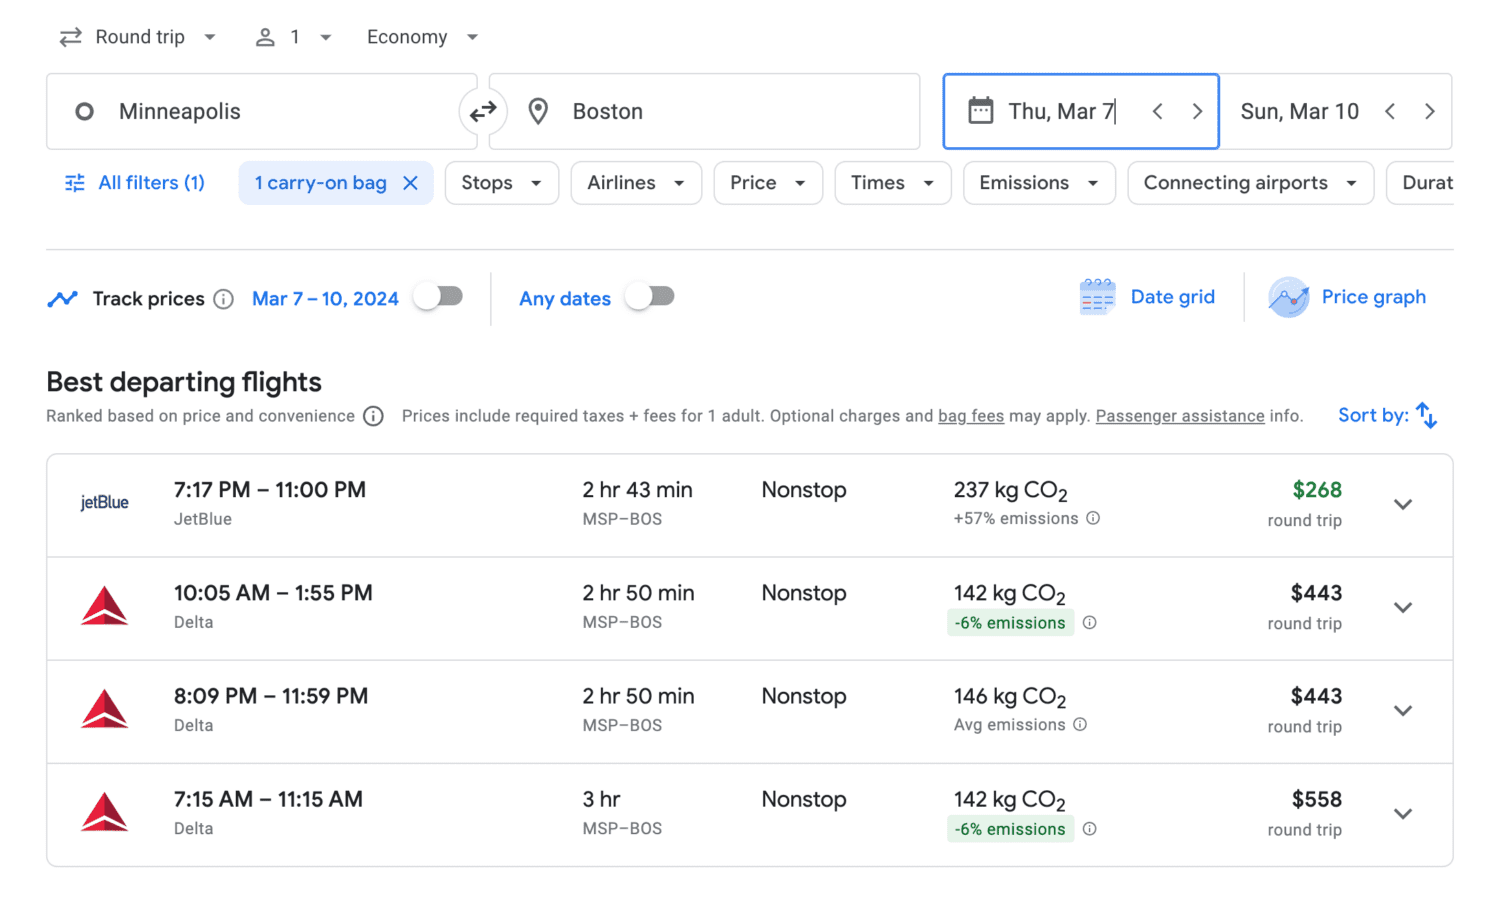Open All filters panel
This screenshot has height=905, width=1500.
[x=135, y=183]
